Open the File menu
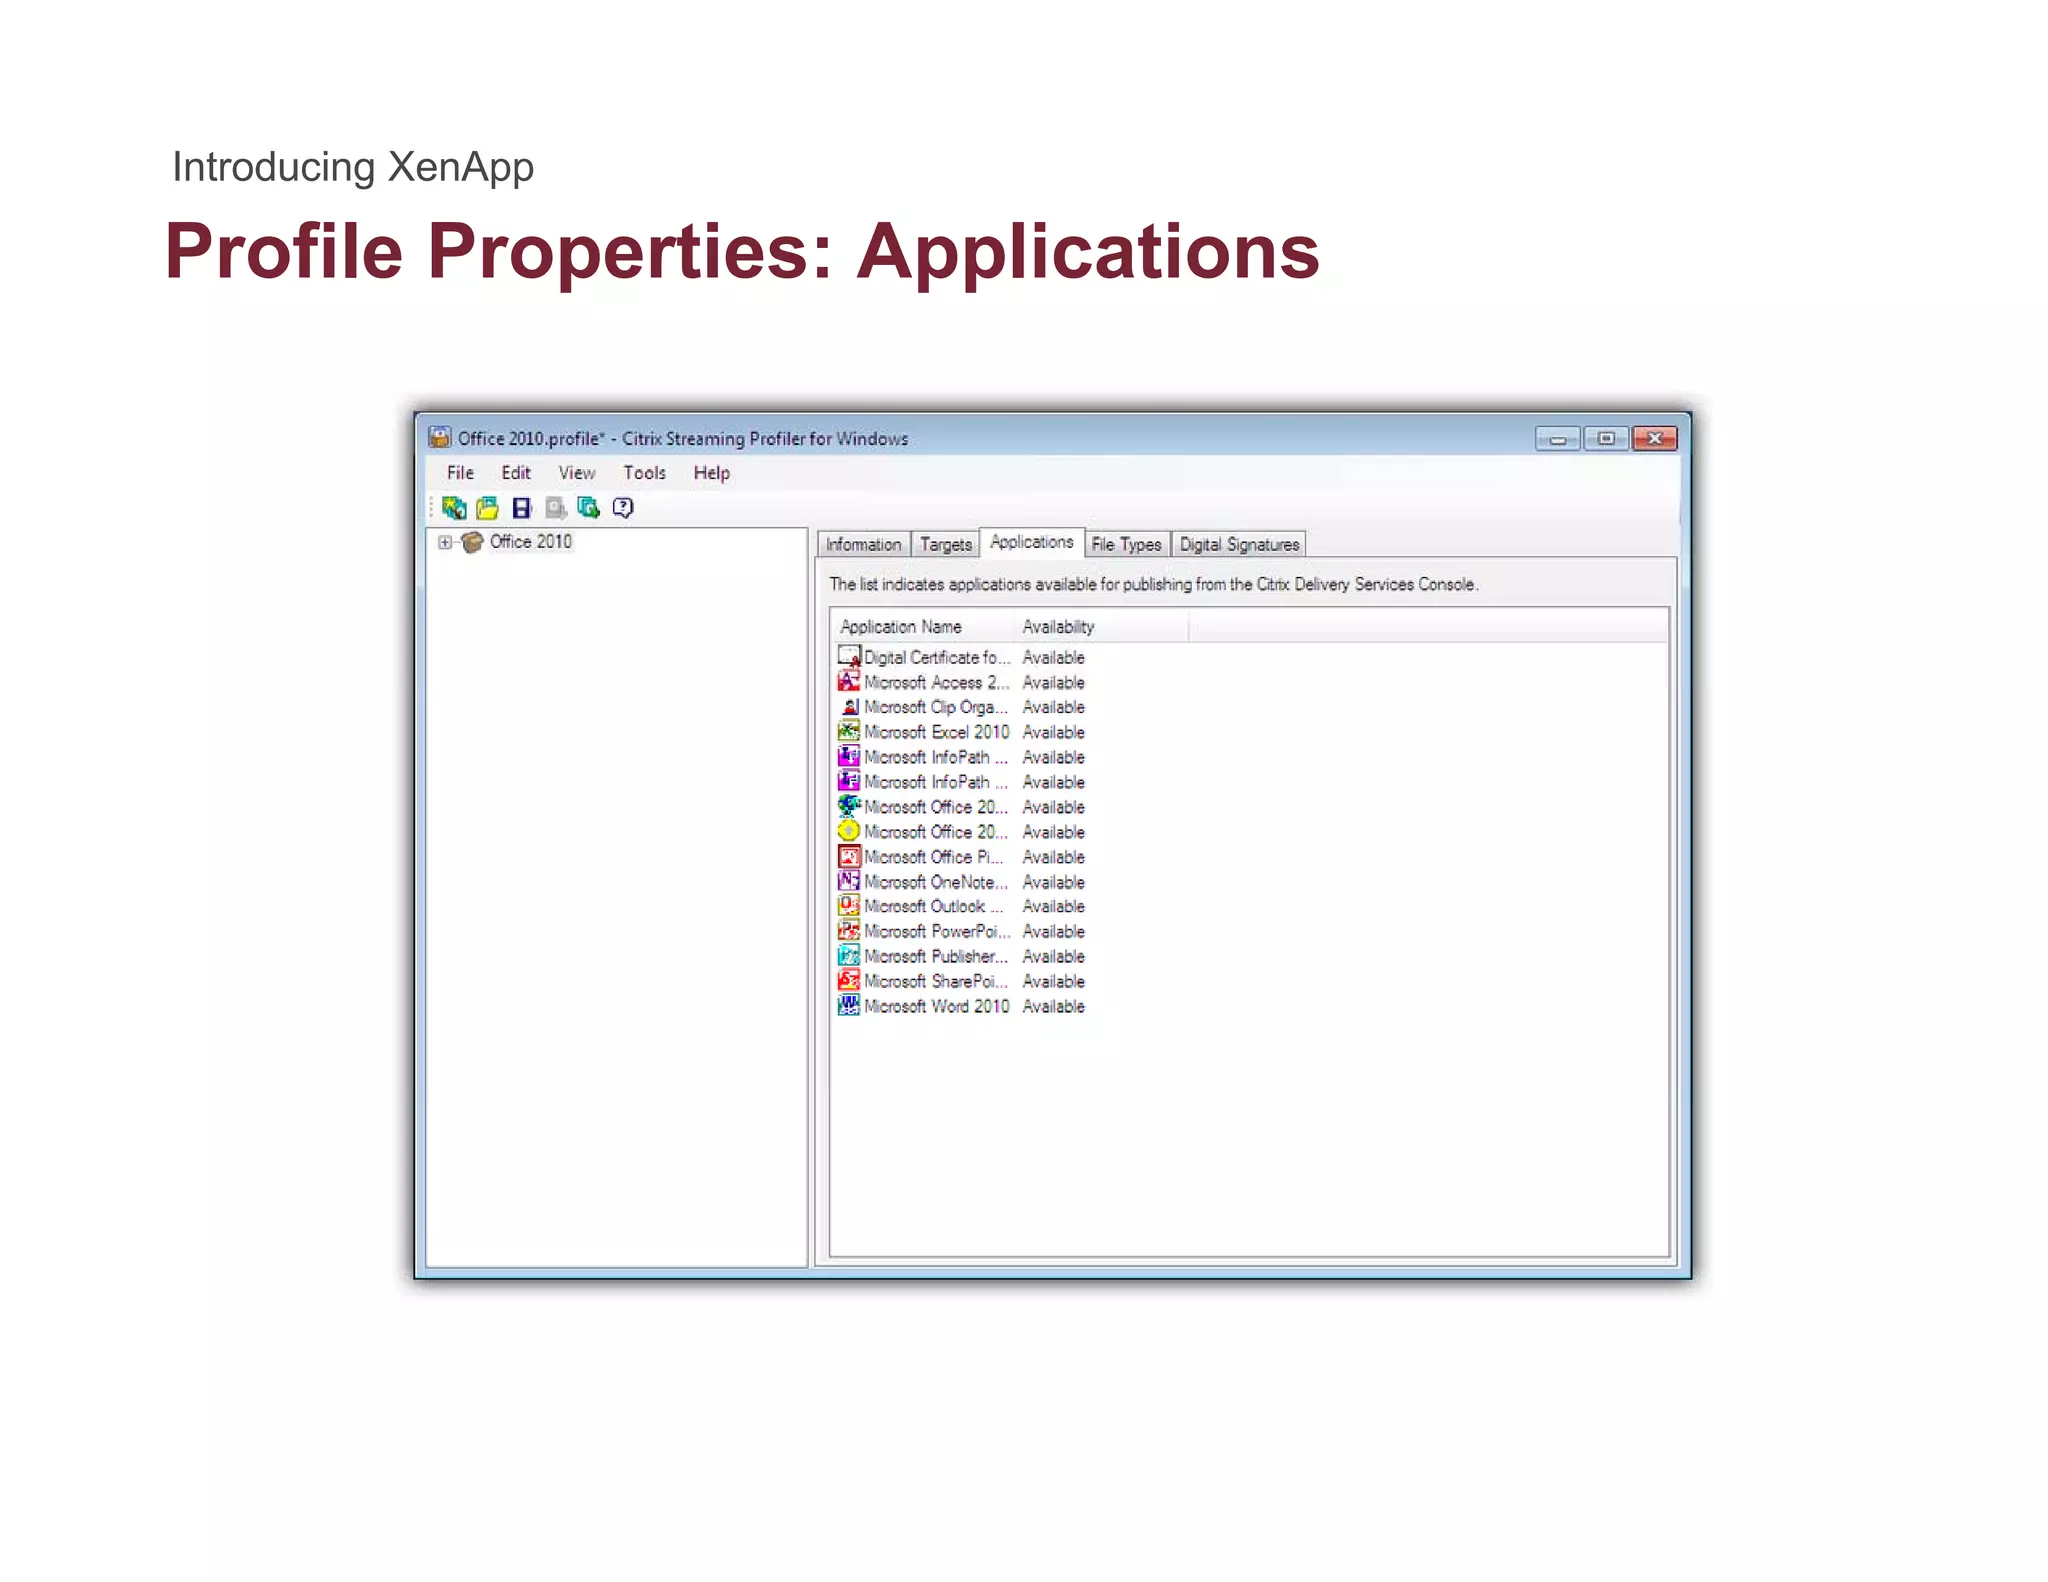The image size is (2048, 1582). pos(460,473)
